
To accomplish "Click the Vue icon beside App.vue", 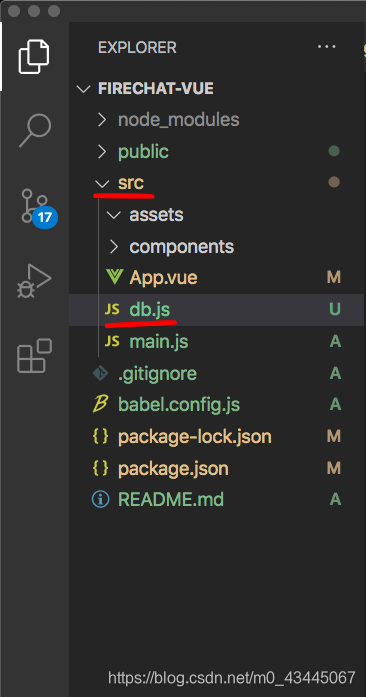I will [114, 277].
